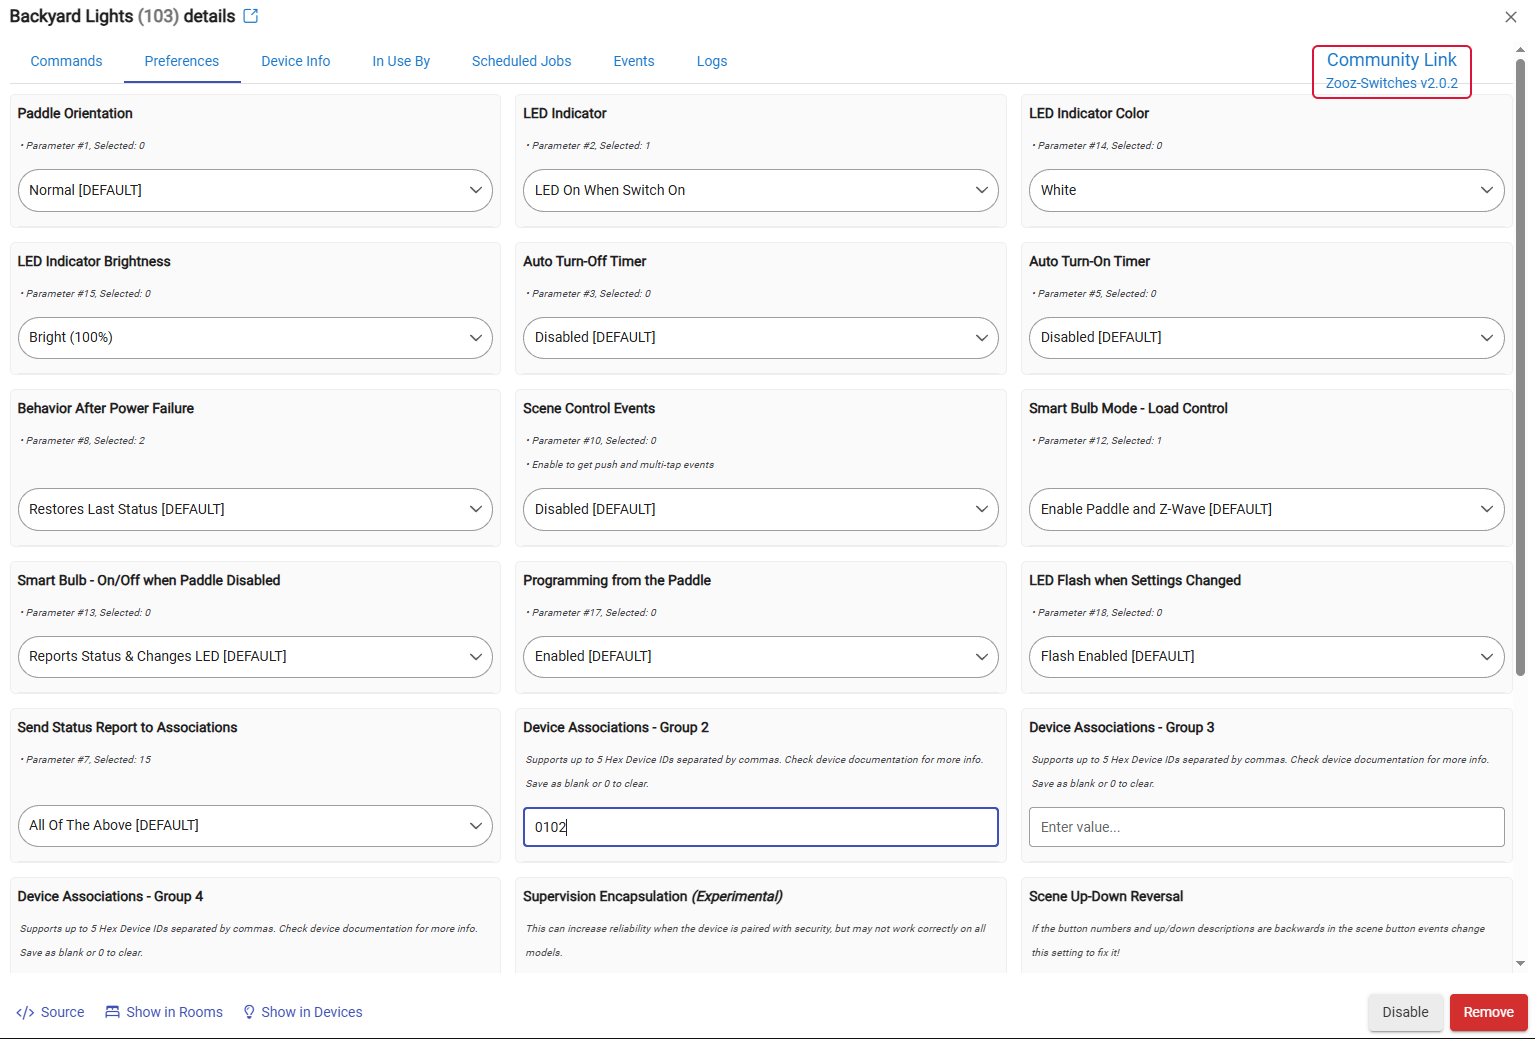
Task: Switch to the Commands tab
Action: (66, 61)
